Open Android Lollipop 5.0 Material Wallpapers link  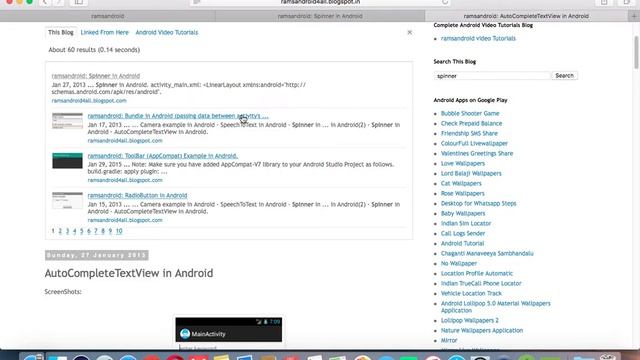[496, 307]
